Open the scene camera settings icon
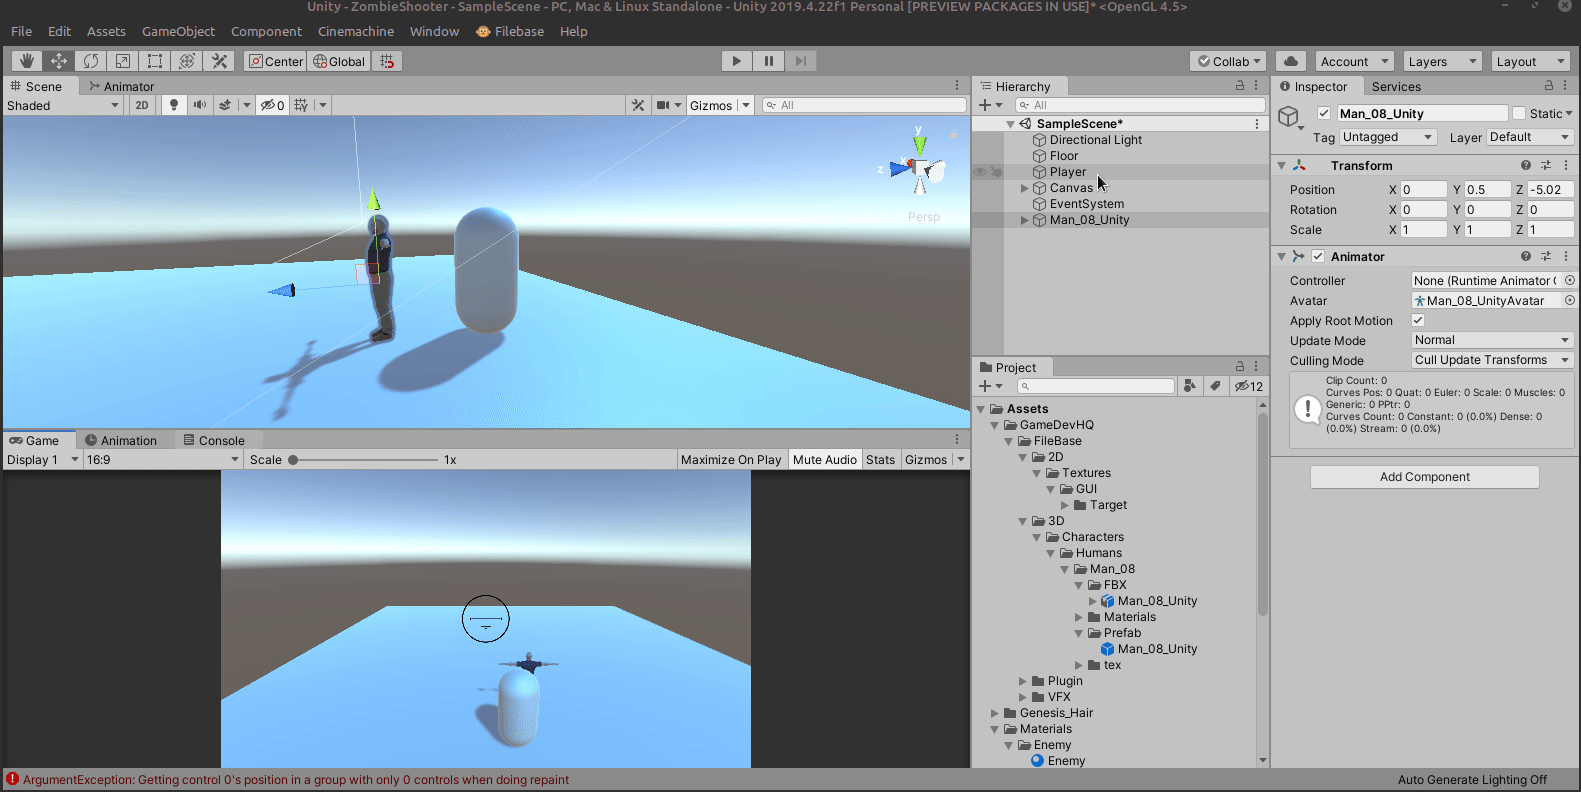 click(x=662, y=105)
